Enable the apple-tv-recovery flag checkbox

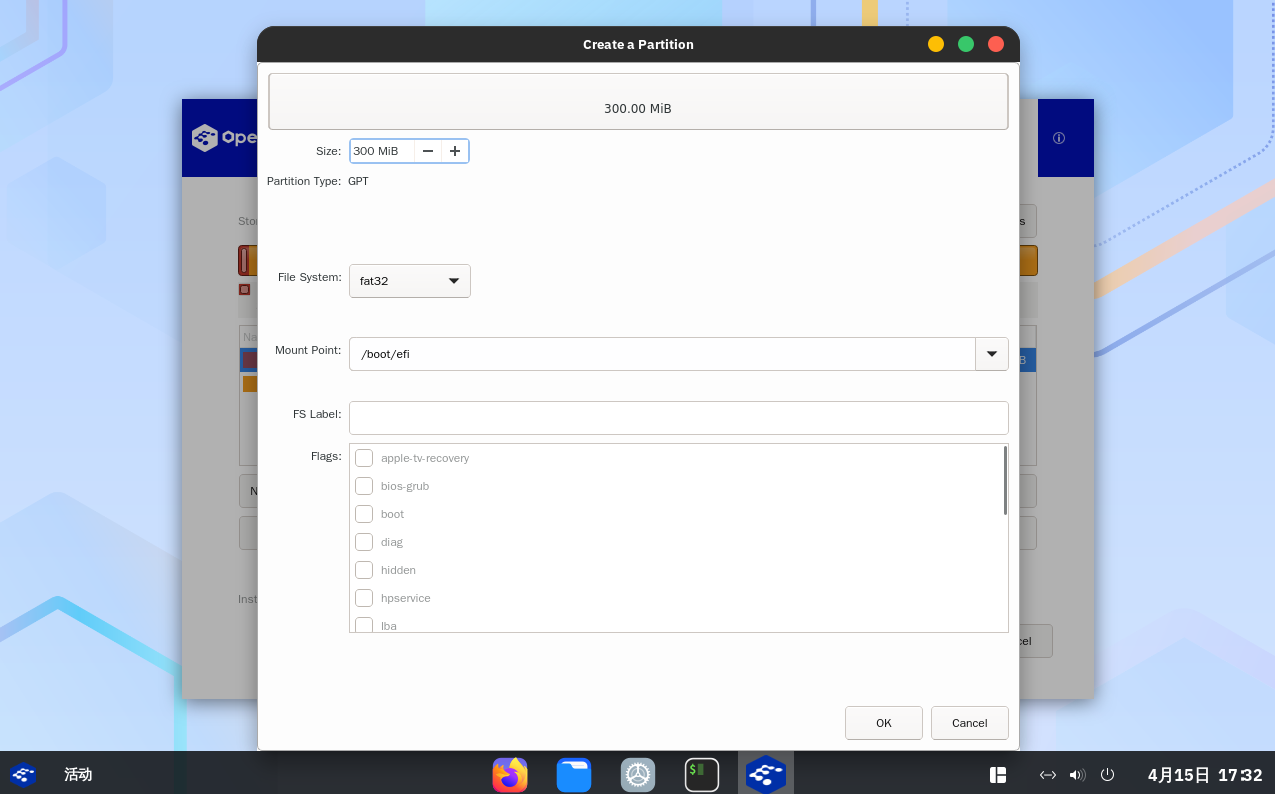(x=364, y=458)
